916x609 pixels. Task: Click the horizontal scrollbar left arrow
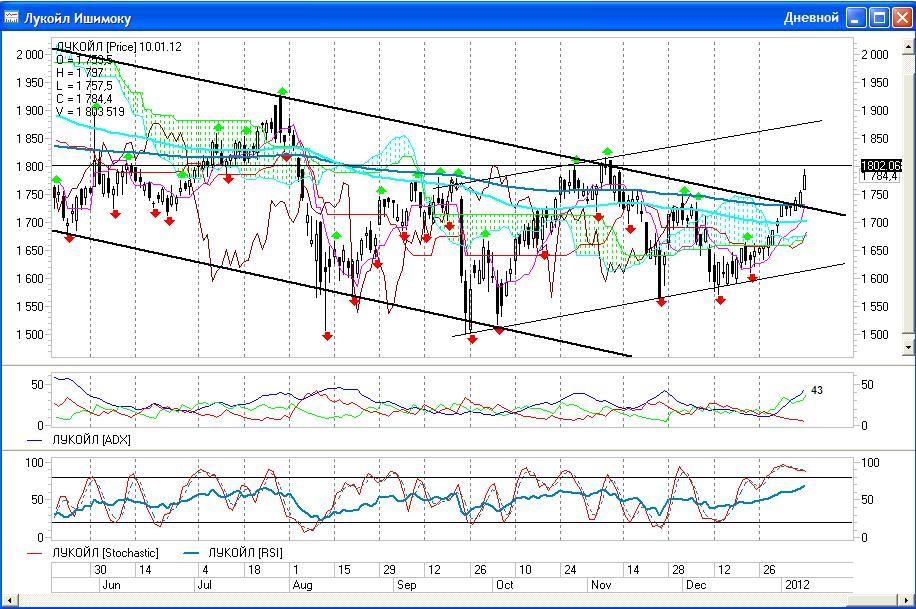[x=9, y=600]
